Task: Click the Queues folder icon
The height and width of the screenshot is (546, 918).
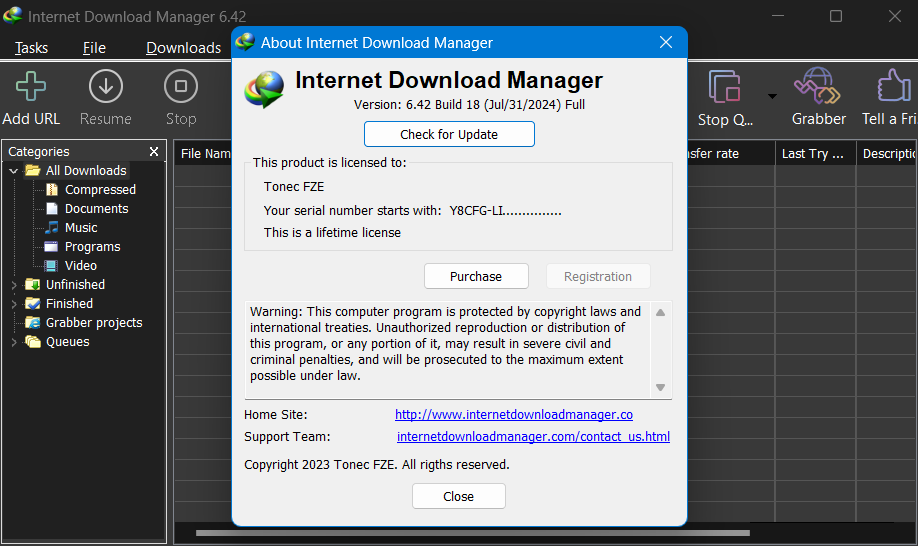Action: click(33, 341)
